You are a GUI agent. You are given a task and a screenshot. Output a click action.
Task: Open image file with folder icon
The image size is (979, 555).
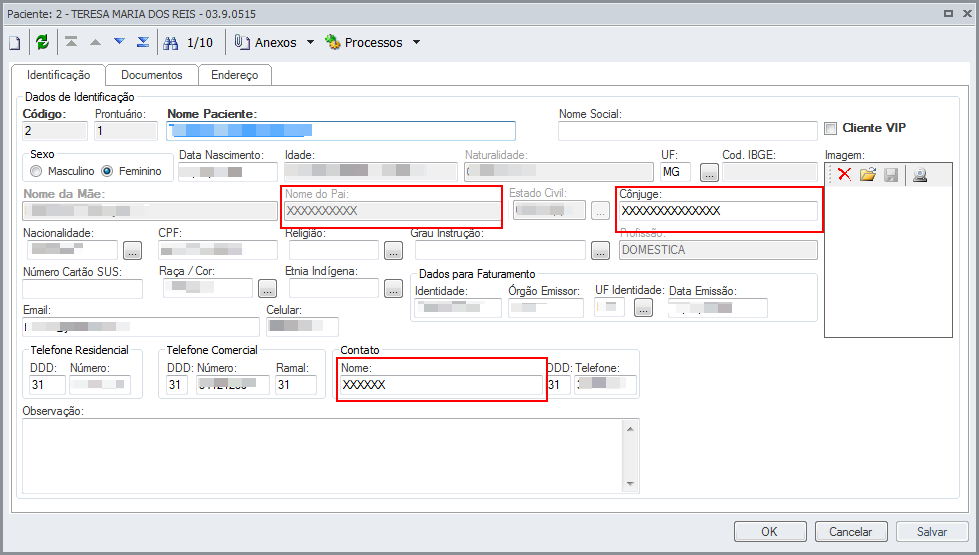click(867, 175)
